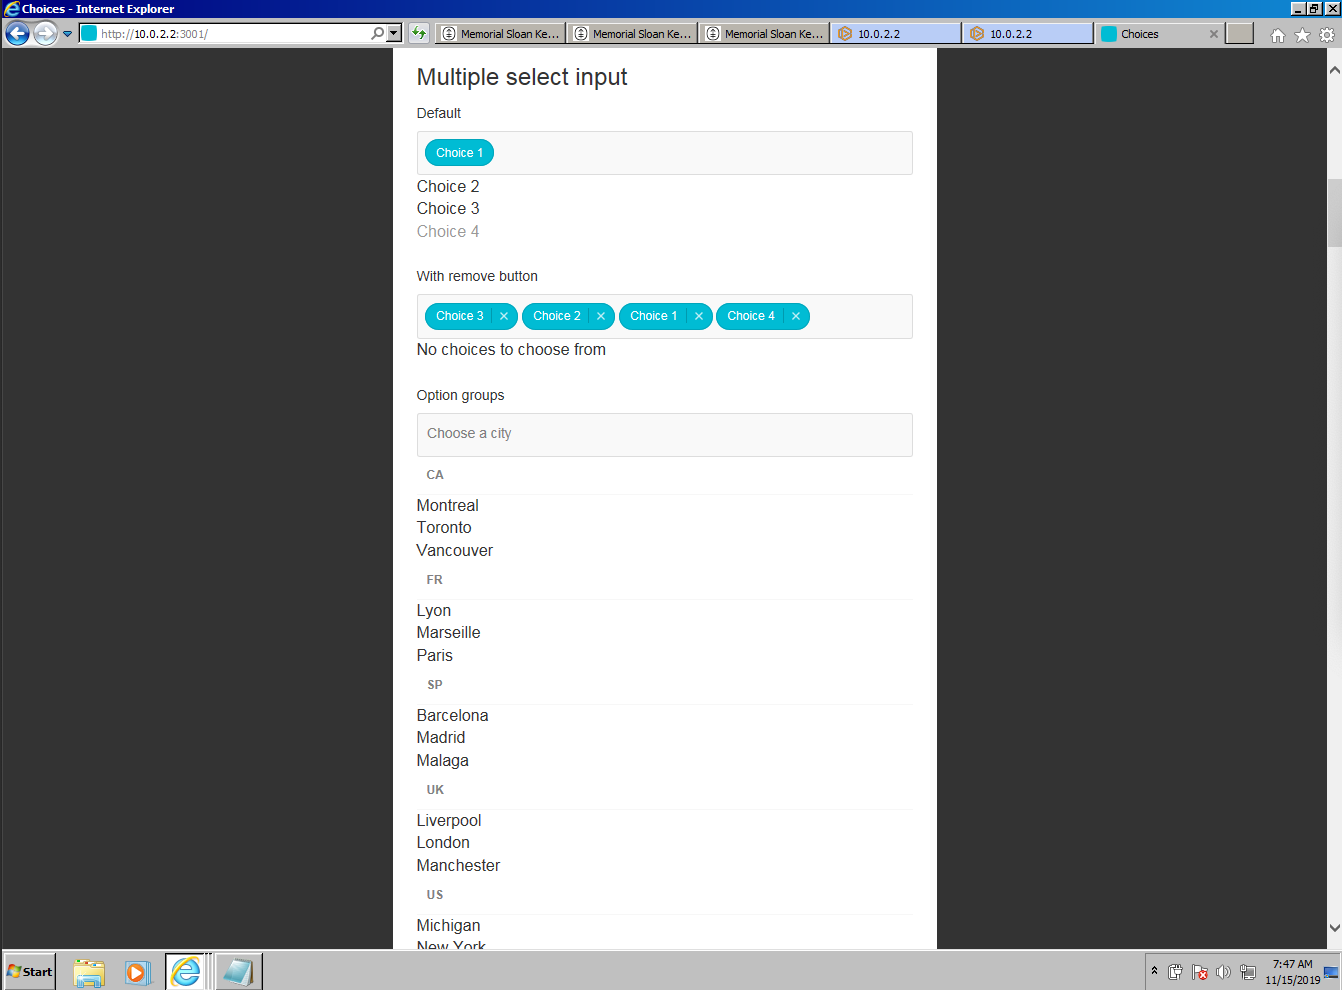Select Barcelona from the SP group
This screenshot has height=990, width=1342.
pyautogui.click(x=664, y=715)
